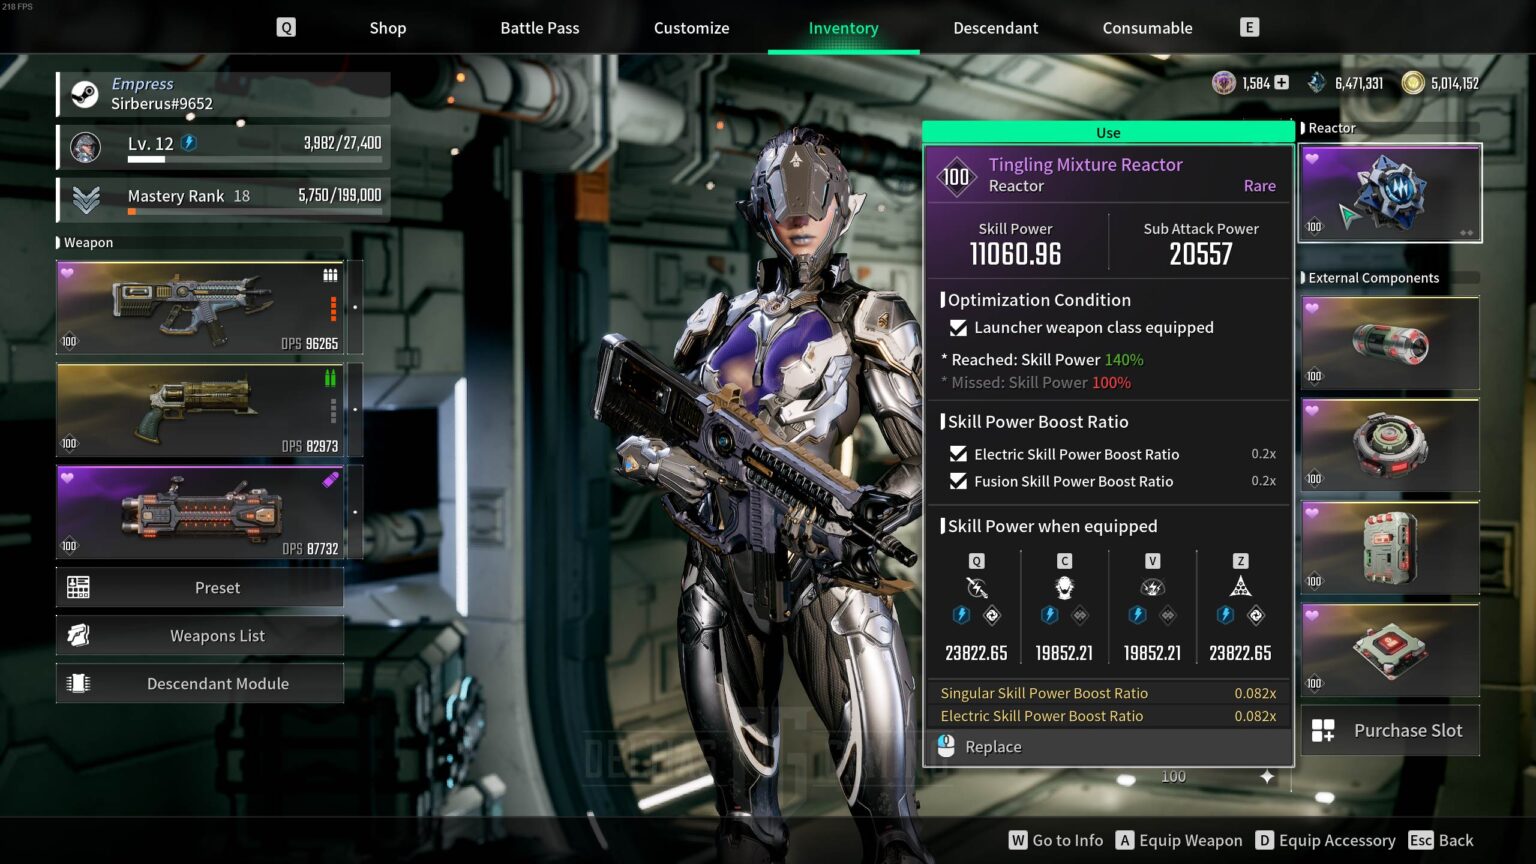
Task: Open the Consumable tab
Action: (x=1147, y=28)
